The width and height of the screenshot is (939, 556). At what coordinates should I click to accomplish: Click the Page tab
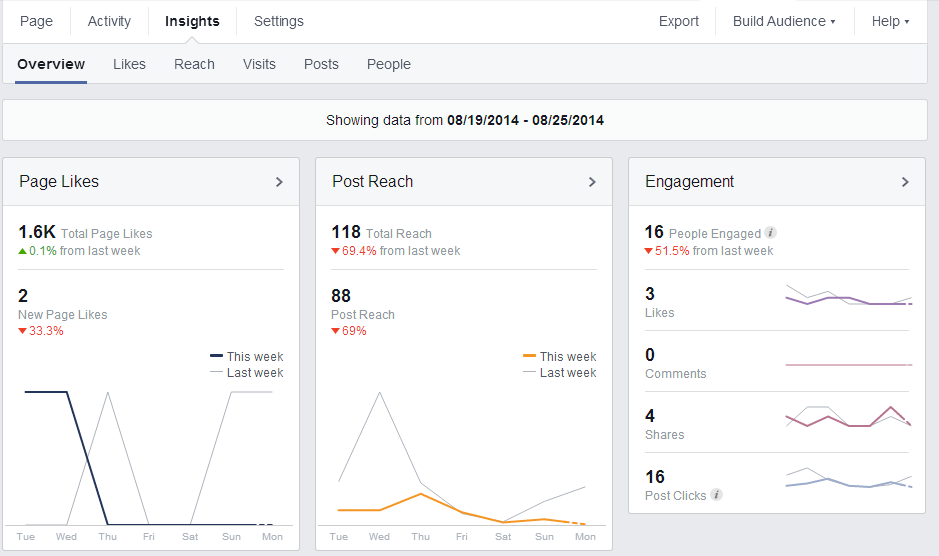(x=36, y=21)
